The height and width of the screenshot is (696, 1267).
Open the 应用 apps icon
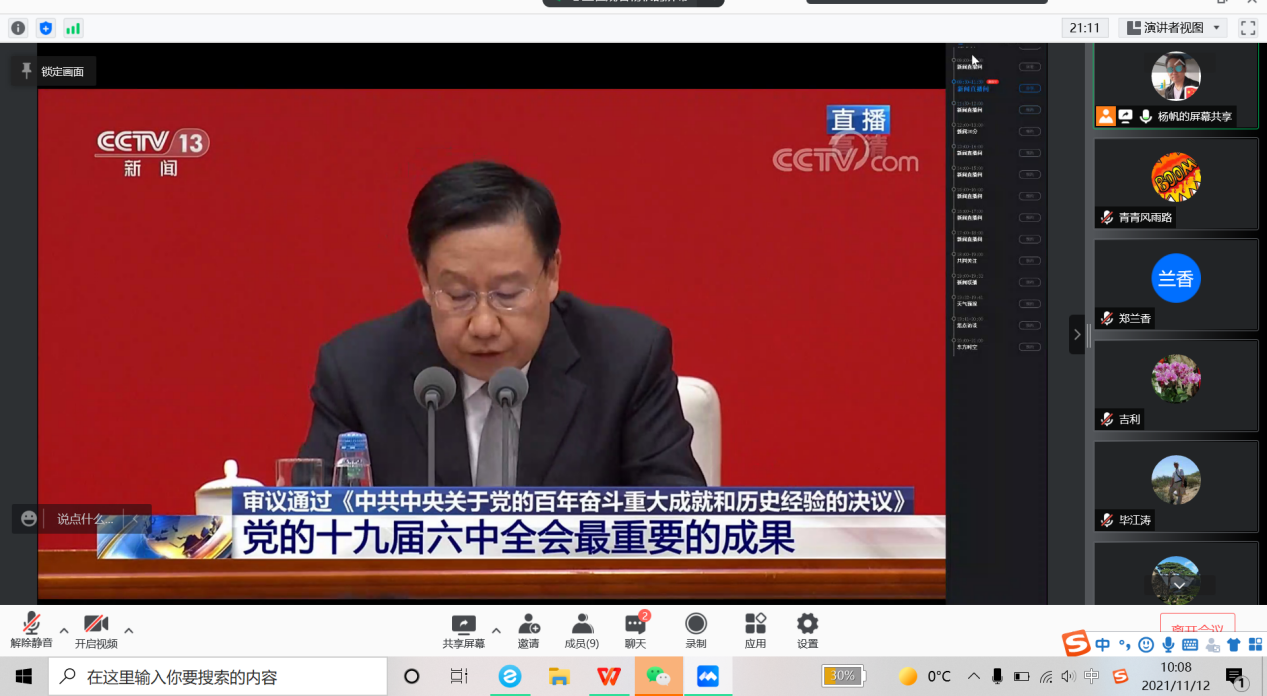755,626
